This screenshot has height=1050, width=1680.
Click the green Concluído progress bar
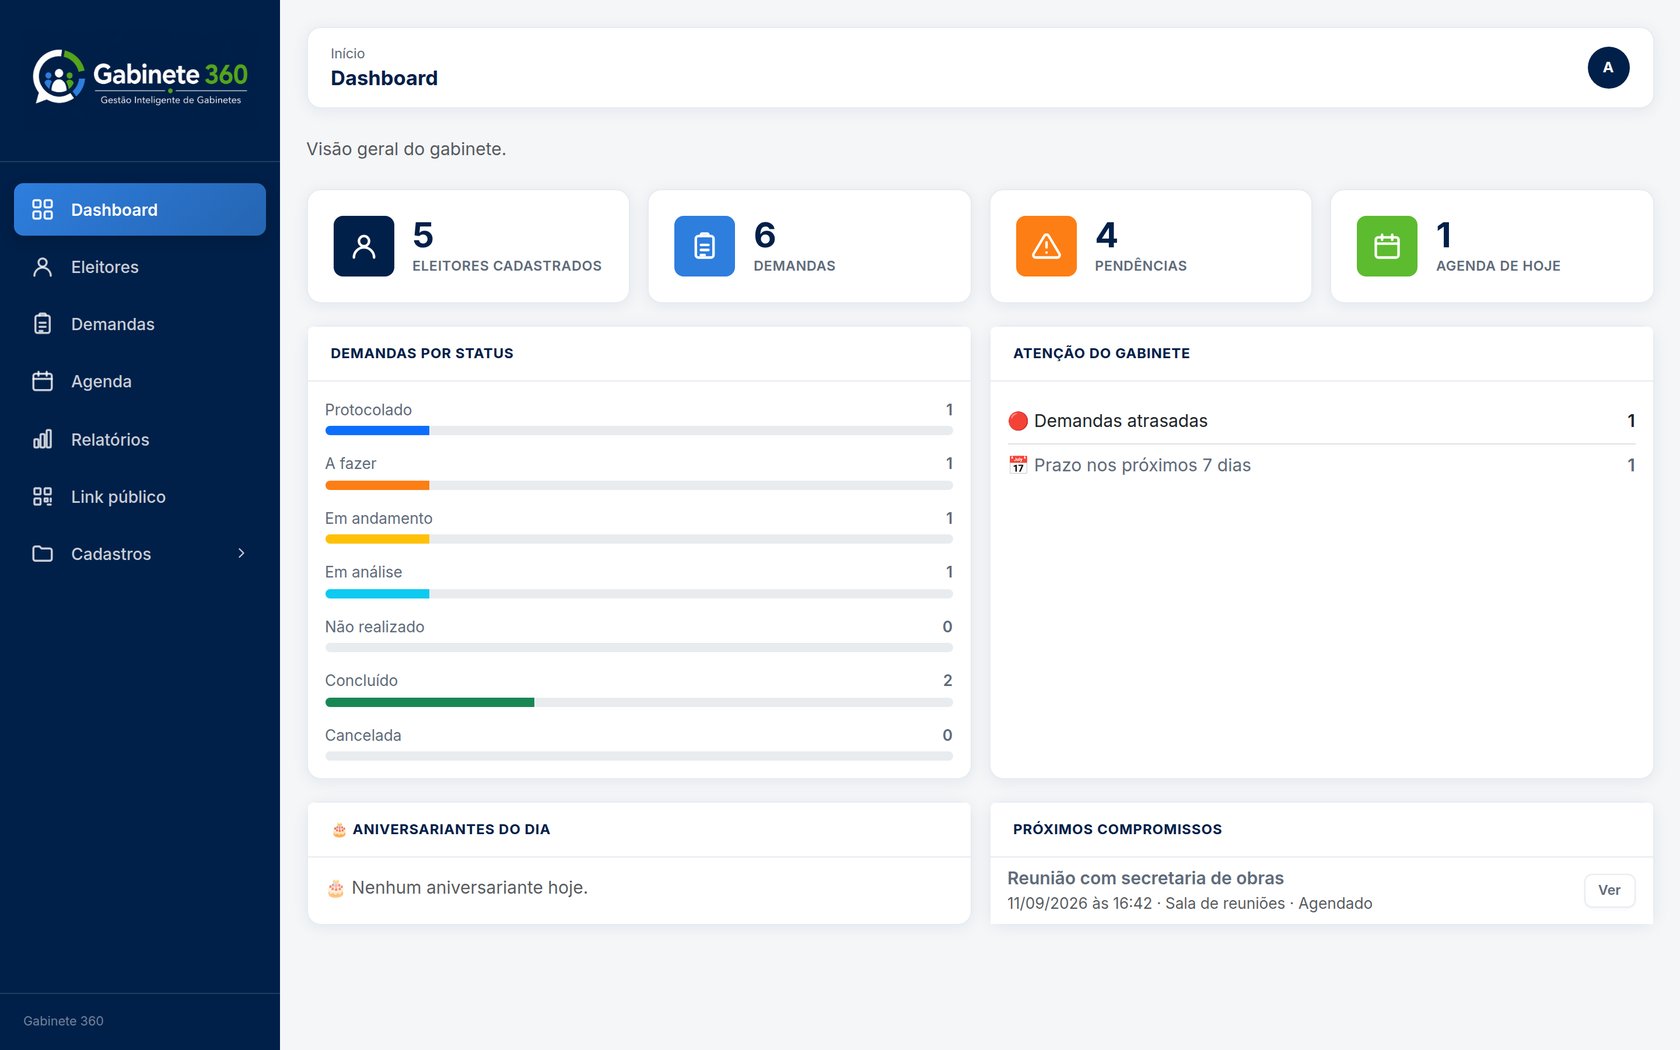point(430,702)
